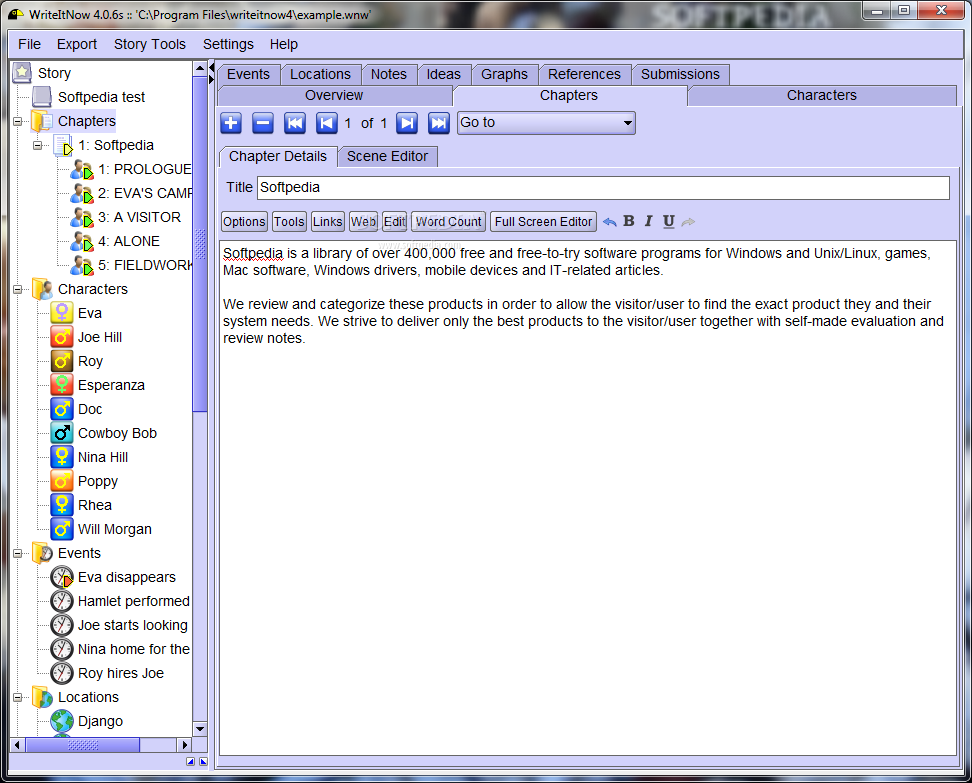Click the Web button
The width and height of the screenshot is (972, 783).
[363, 222]
